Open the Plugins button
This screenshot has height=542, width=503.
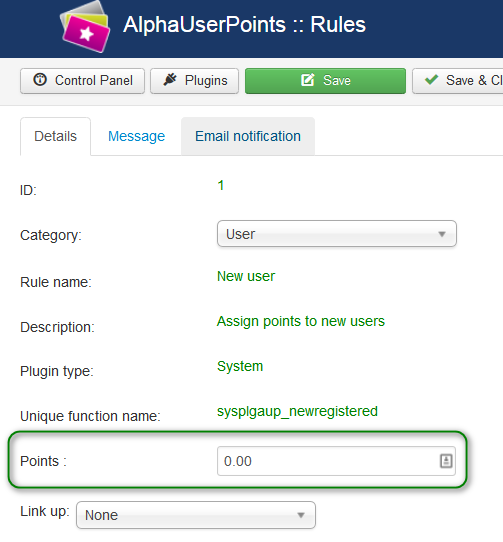coord(194,81)
